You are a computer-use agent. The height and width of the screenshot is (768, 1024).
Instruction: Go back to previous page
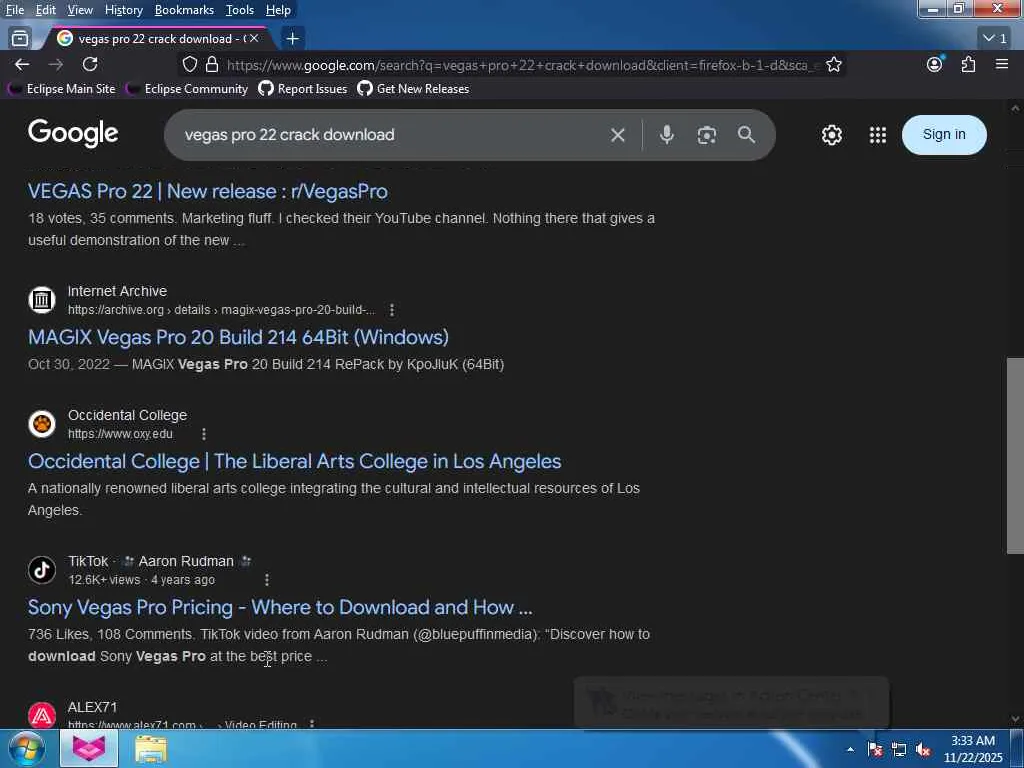[22, 64]
